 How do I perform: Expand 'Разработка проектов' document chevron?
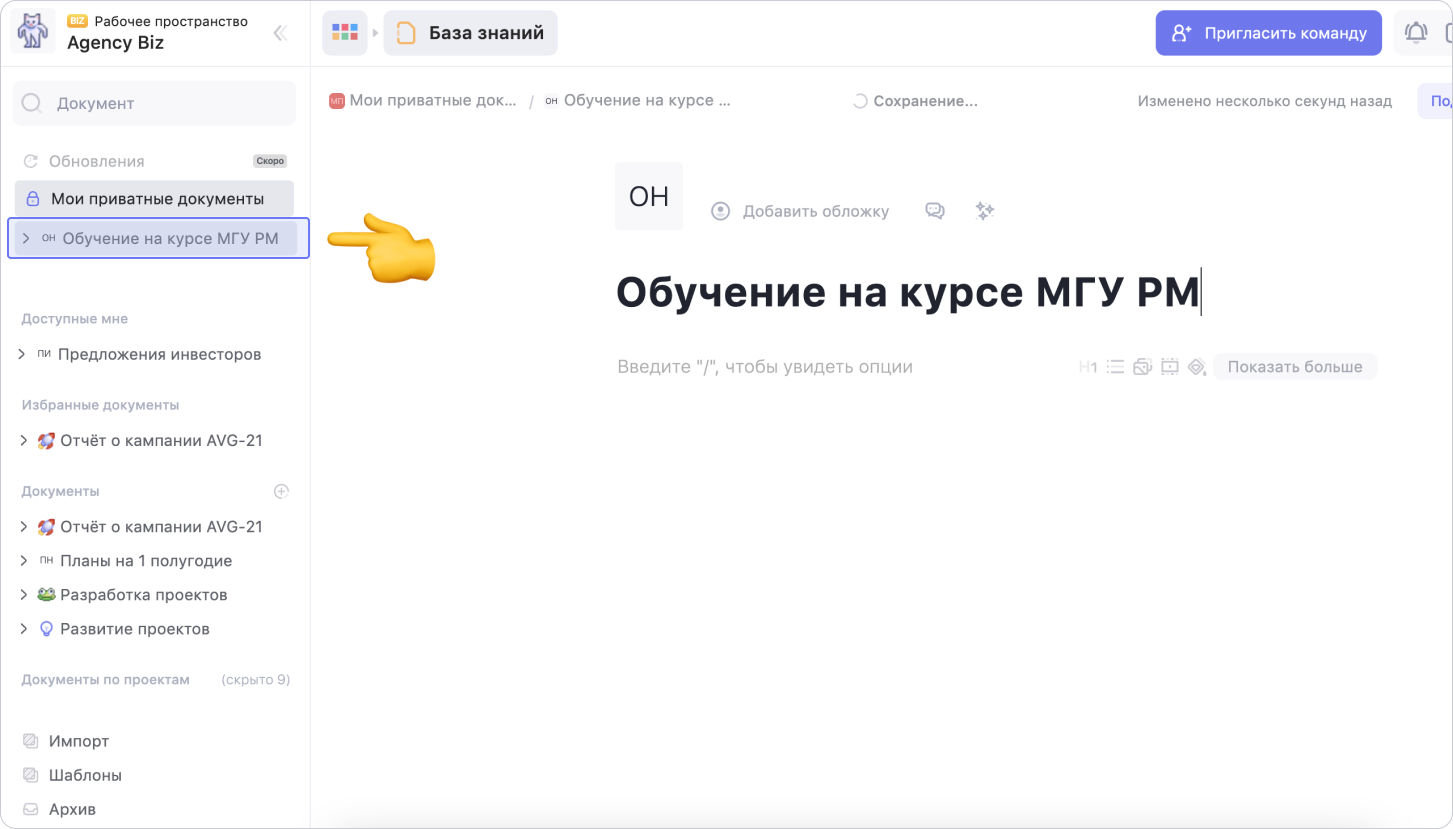(x=24, y=595)
